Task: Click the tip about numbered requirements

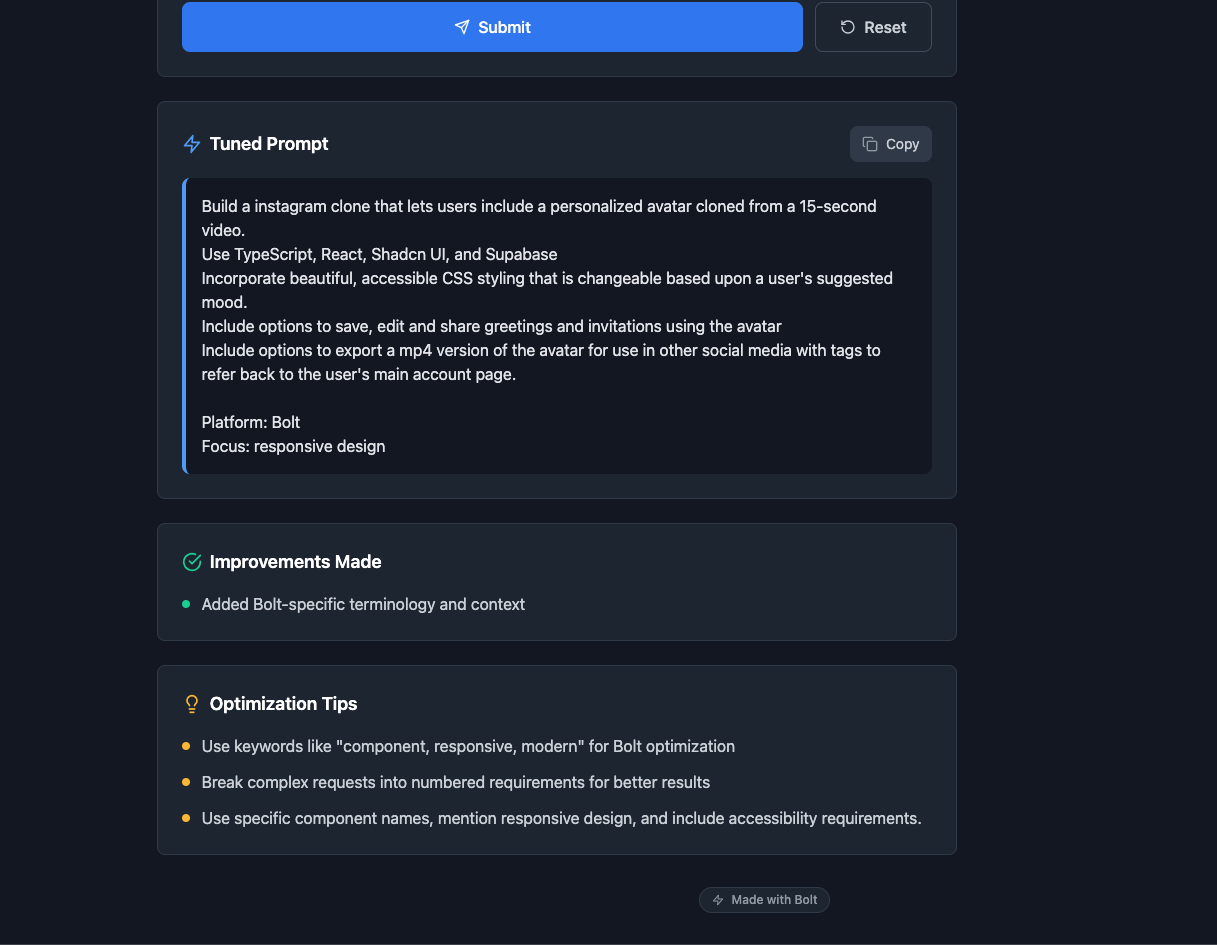Action: coord(455,782)
